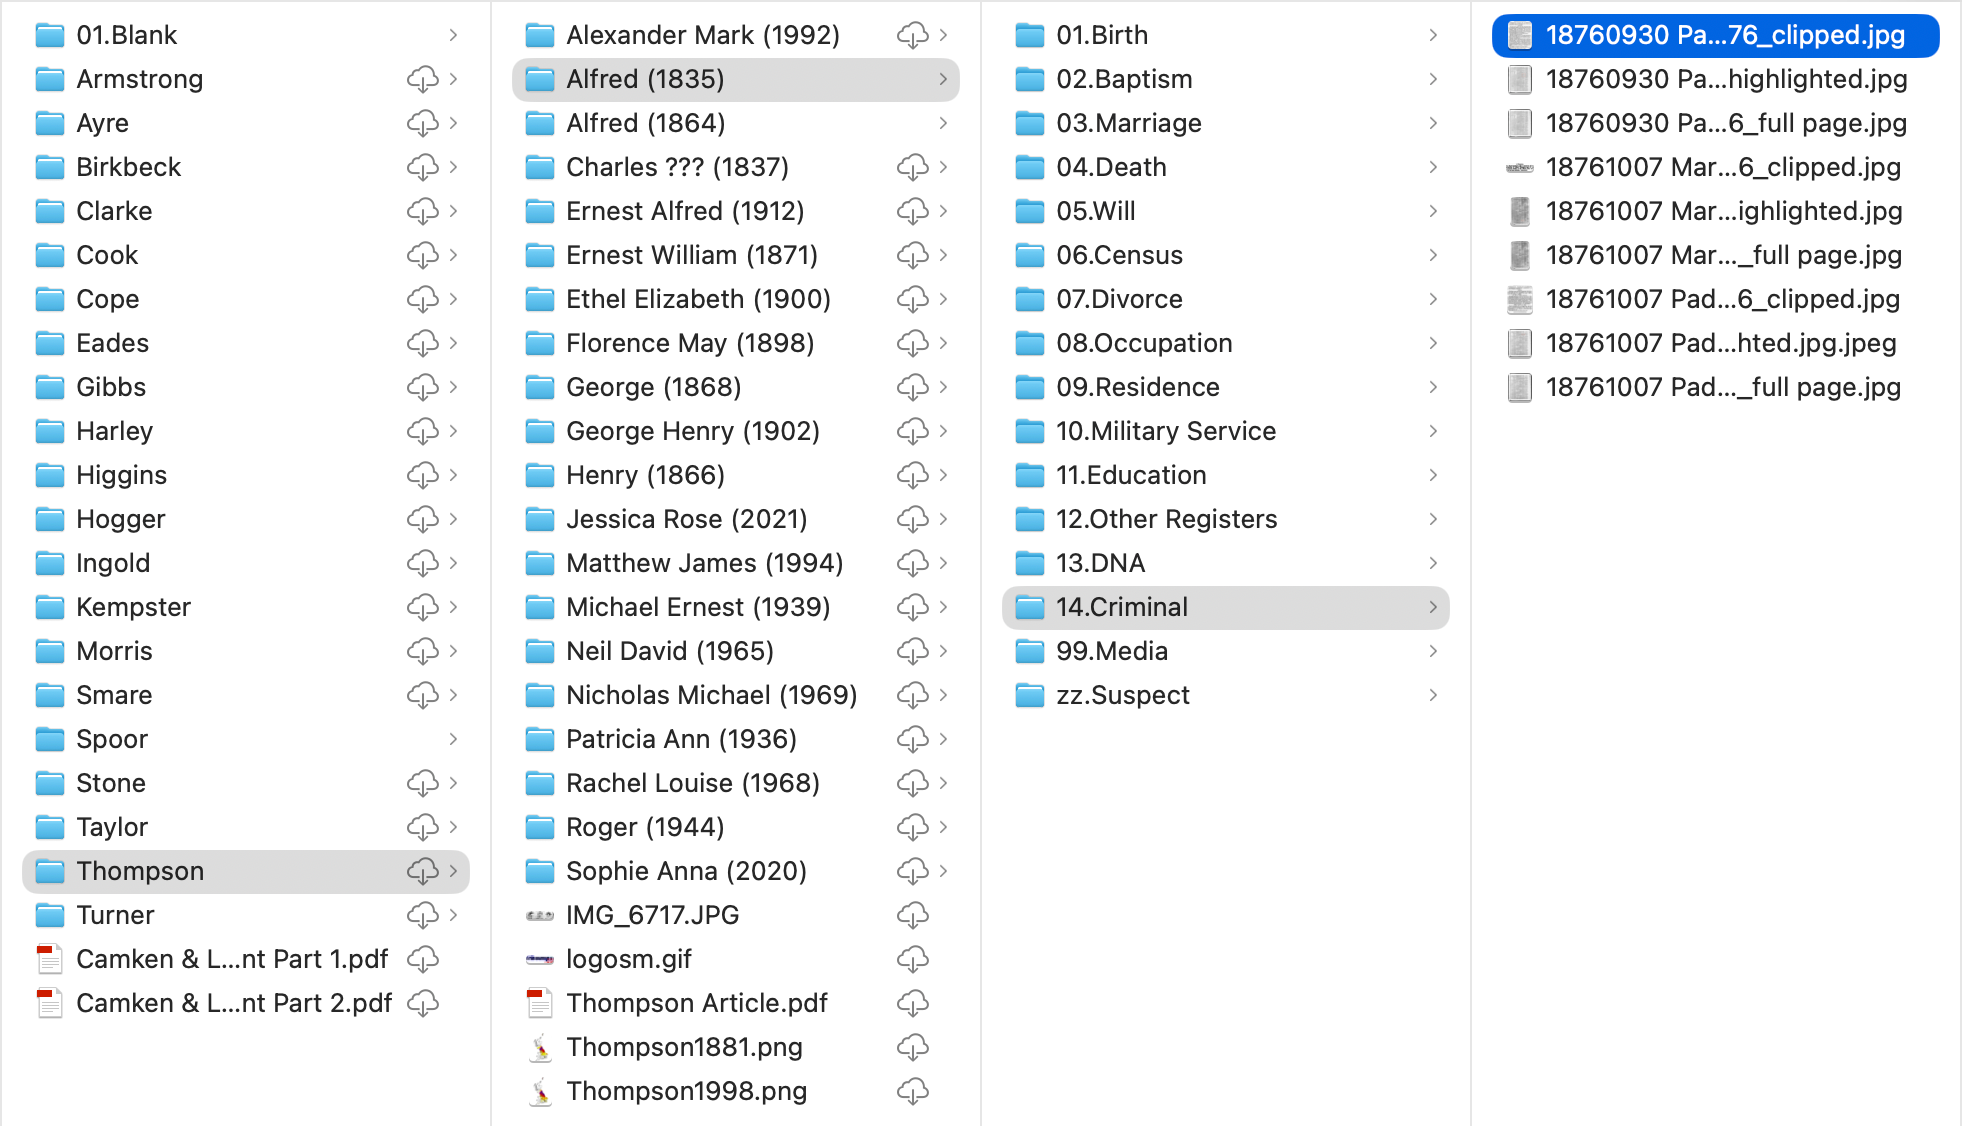Click cloud download icon for Turner folder
Viewport: 1962px width, 1126px height.
(x=422, y=915)
